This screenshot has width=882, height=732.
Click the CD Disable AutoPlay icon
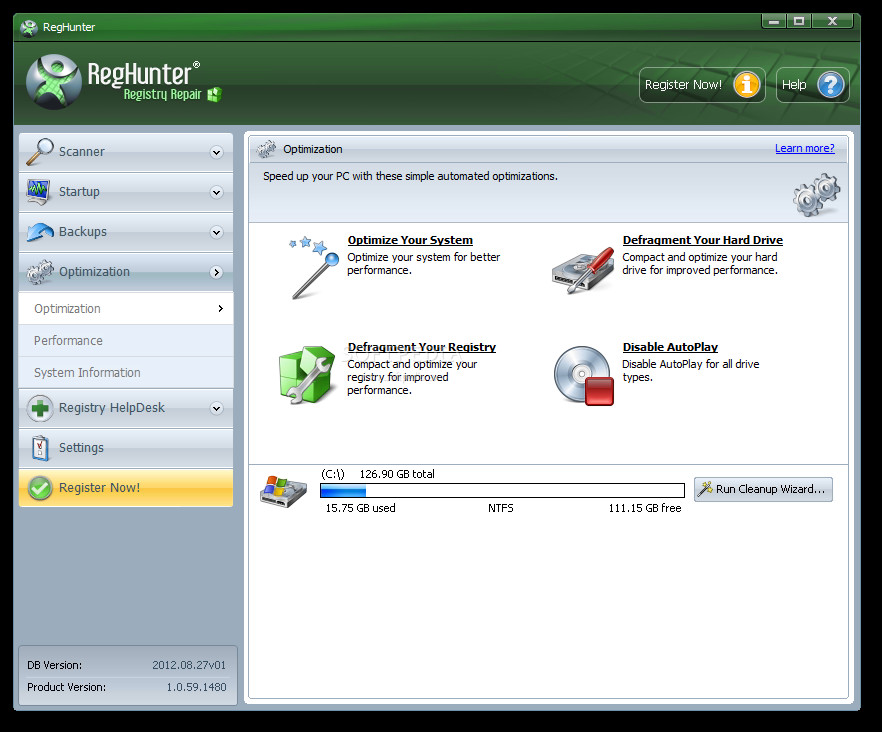[x=583, y=375]
